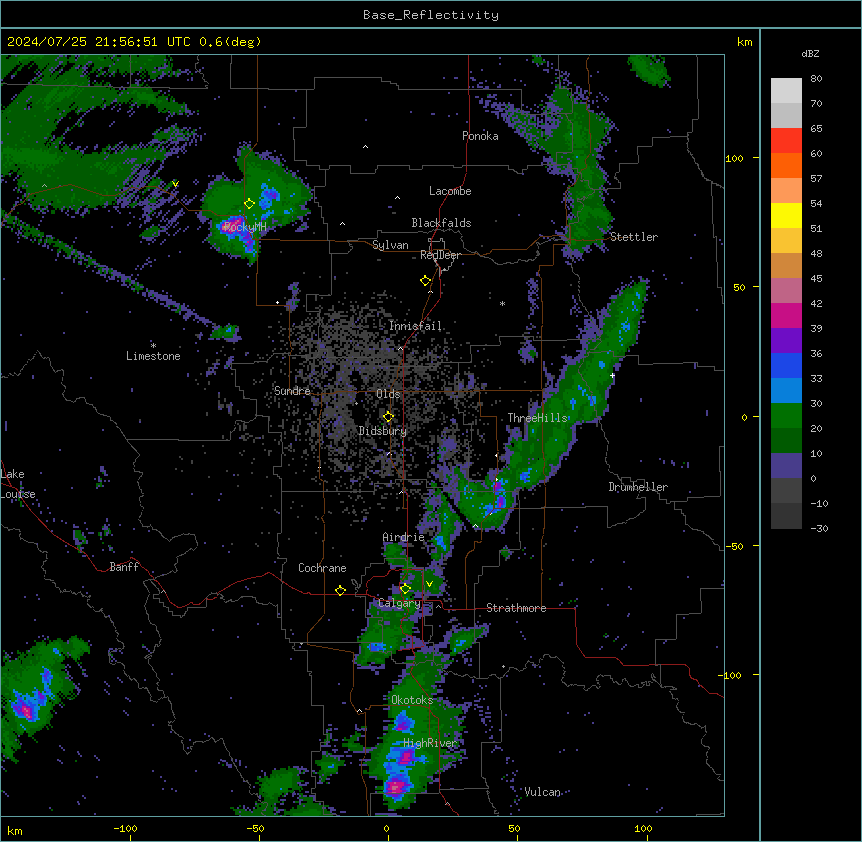The height and width of the screenshot is (842, 862).
Task: Click the HighRiver town label
Action: [x=430, y=743]
